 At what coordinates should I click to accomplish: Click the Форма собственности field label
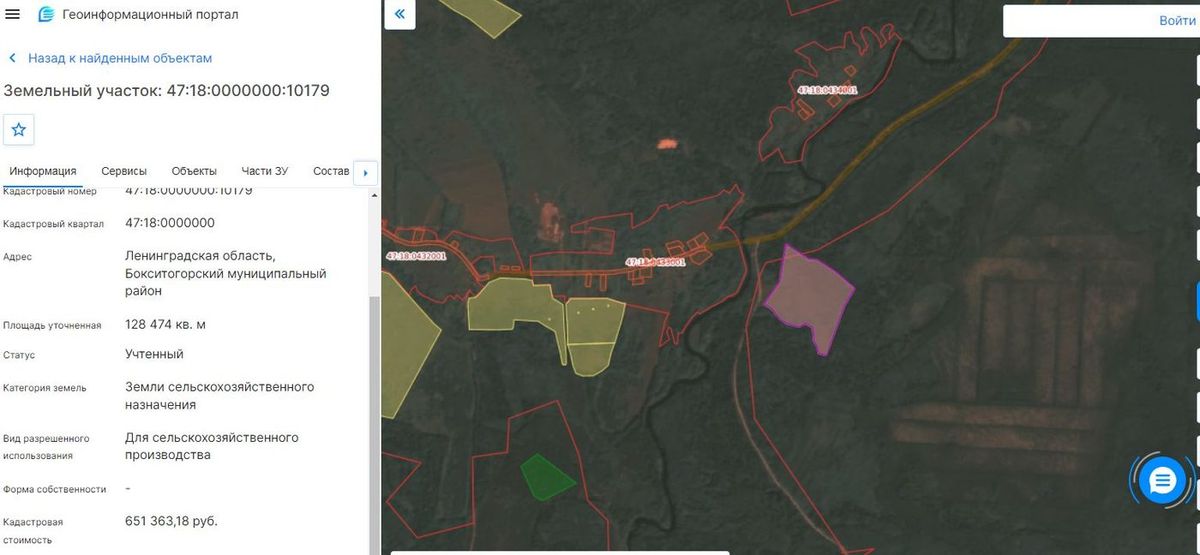tap(55, 489)
